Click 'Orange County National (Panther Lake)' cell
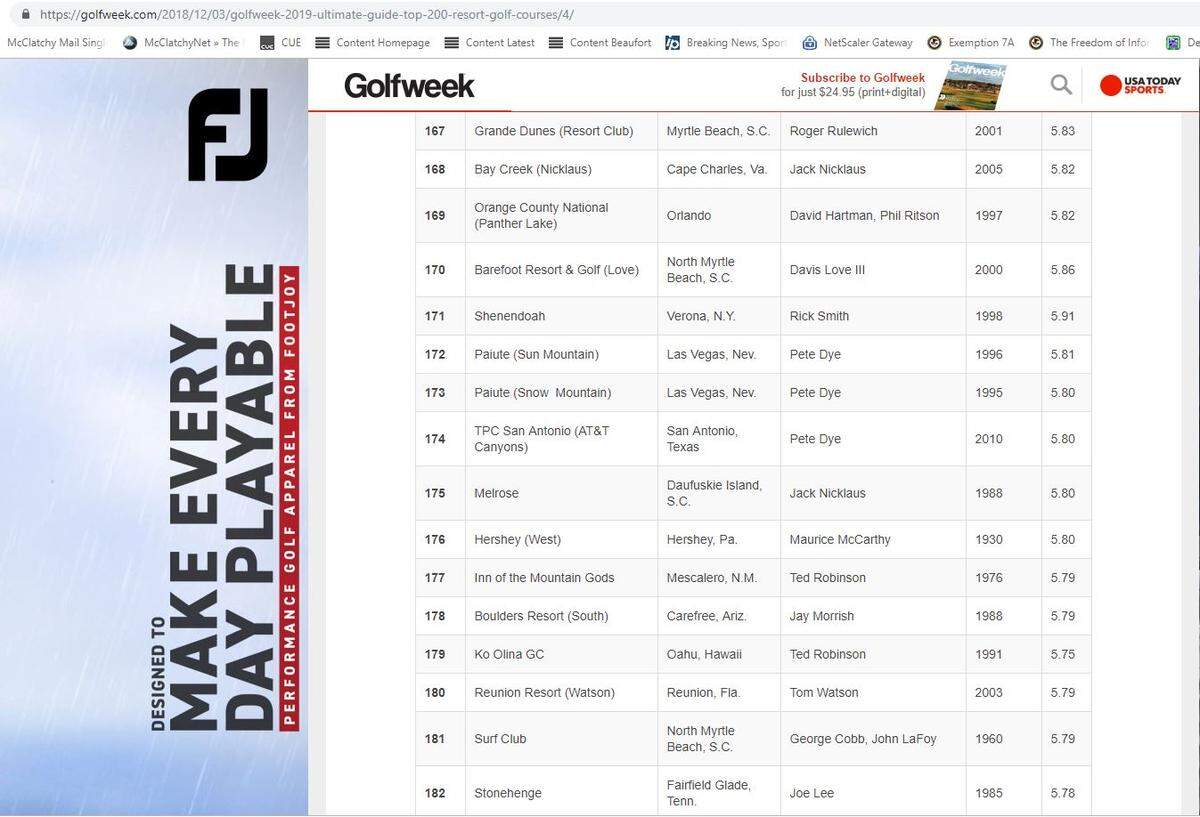This screenshot has height=817, width=1200. (x=560, y=215)
